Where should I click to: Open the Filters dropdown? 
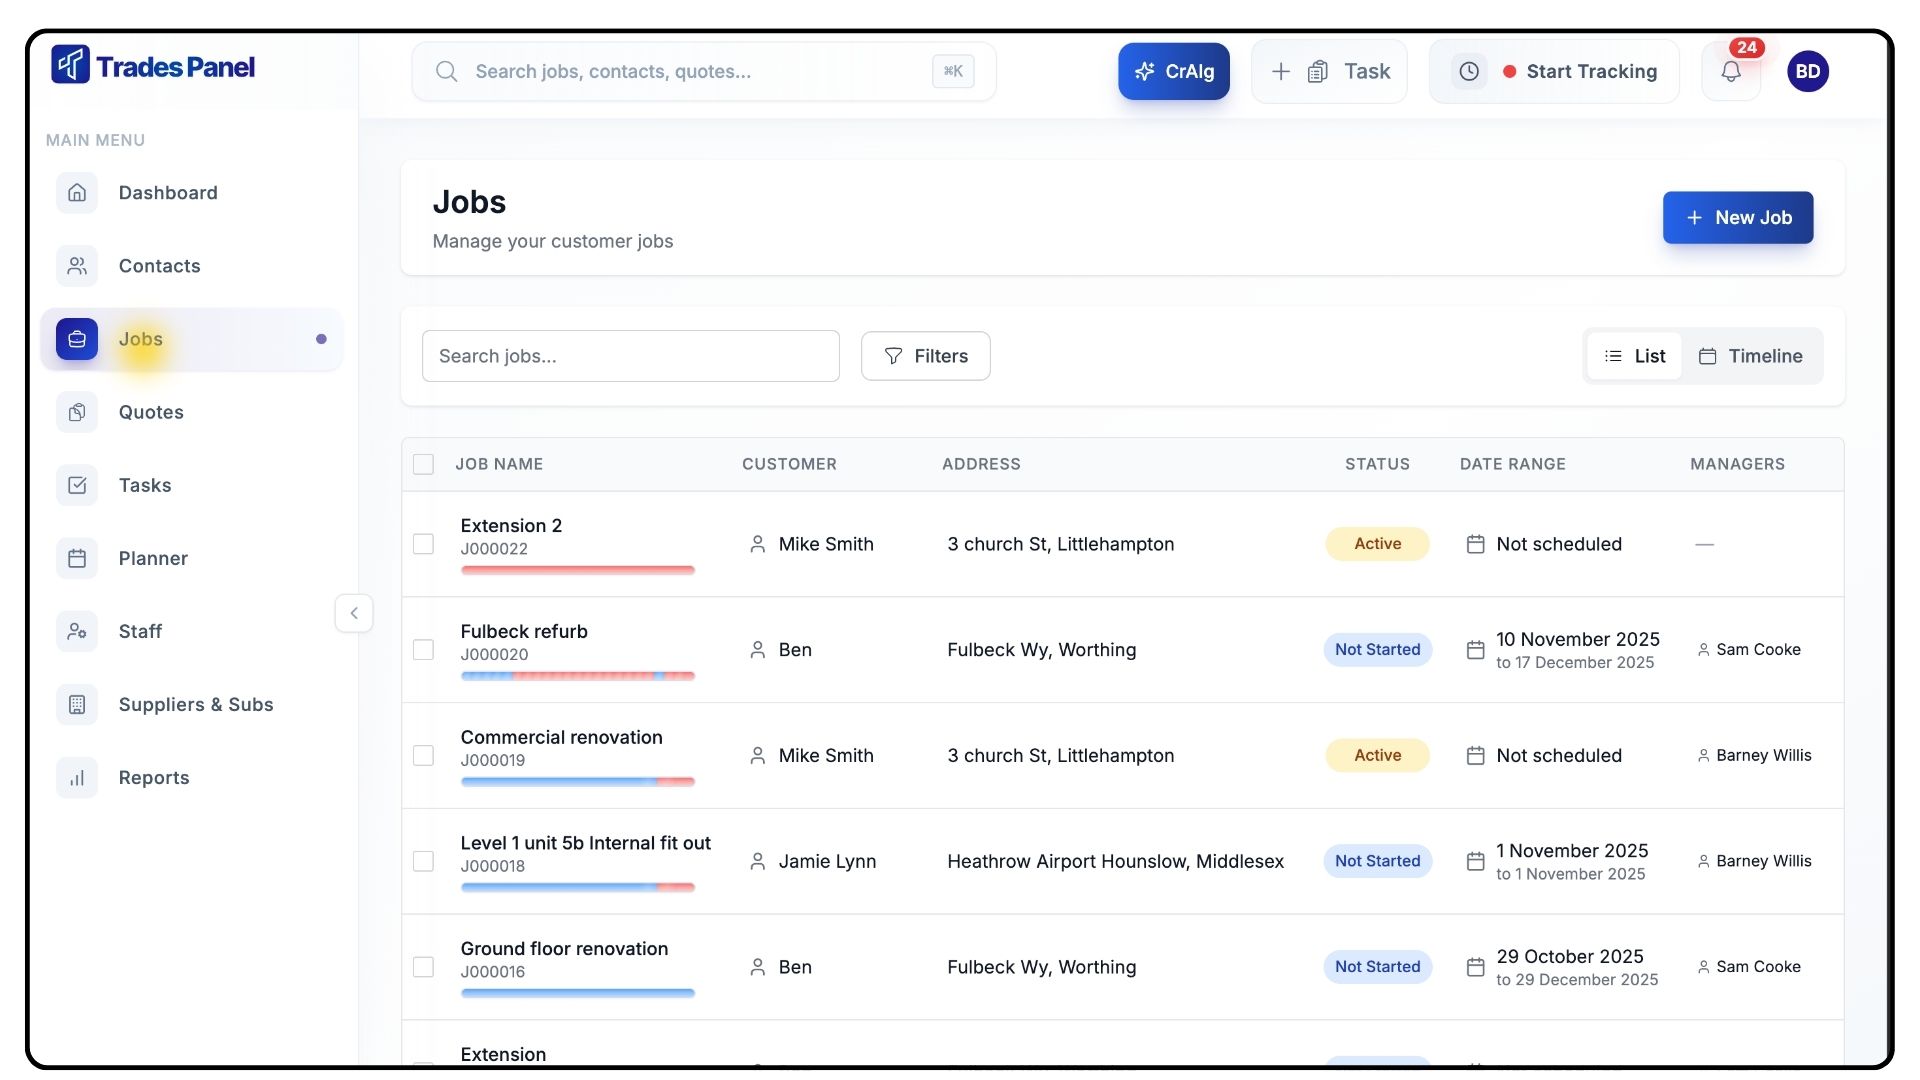pos(925,356)
